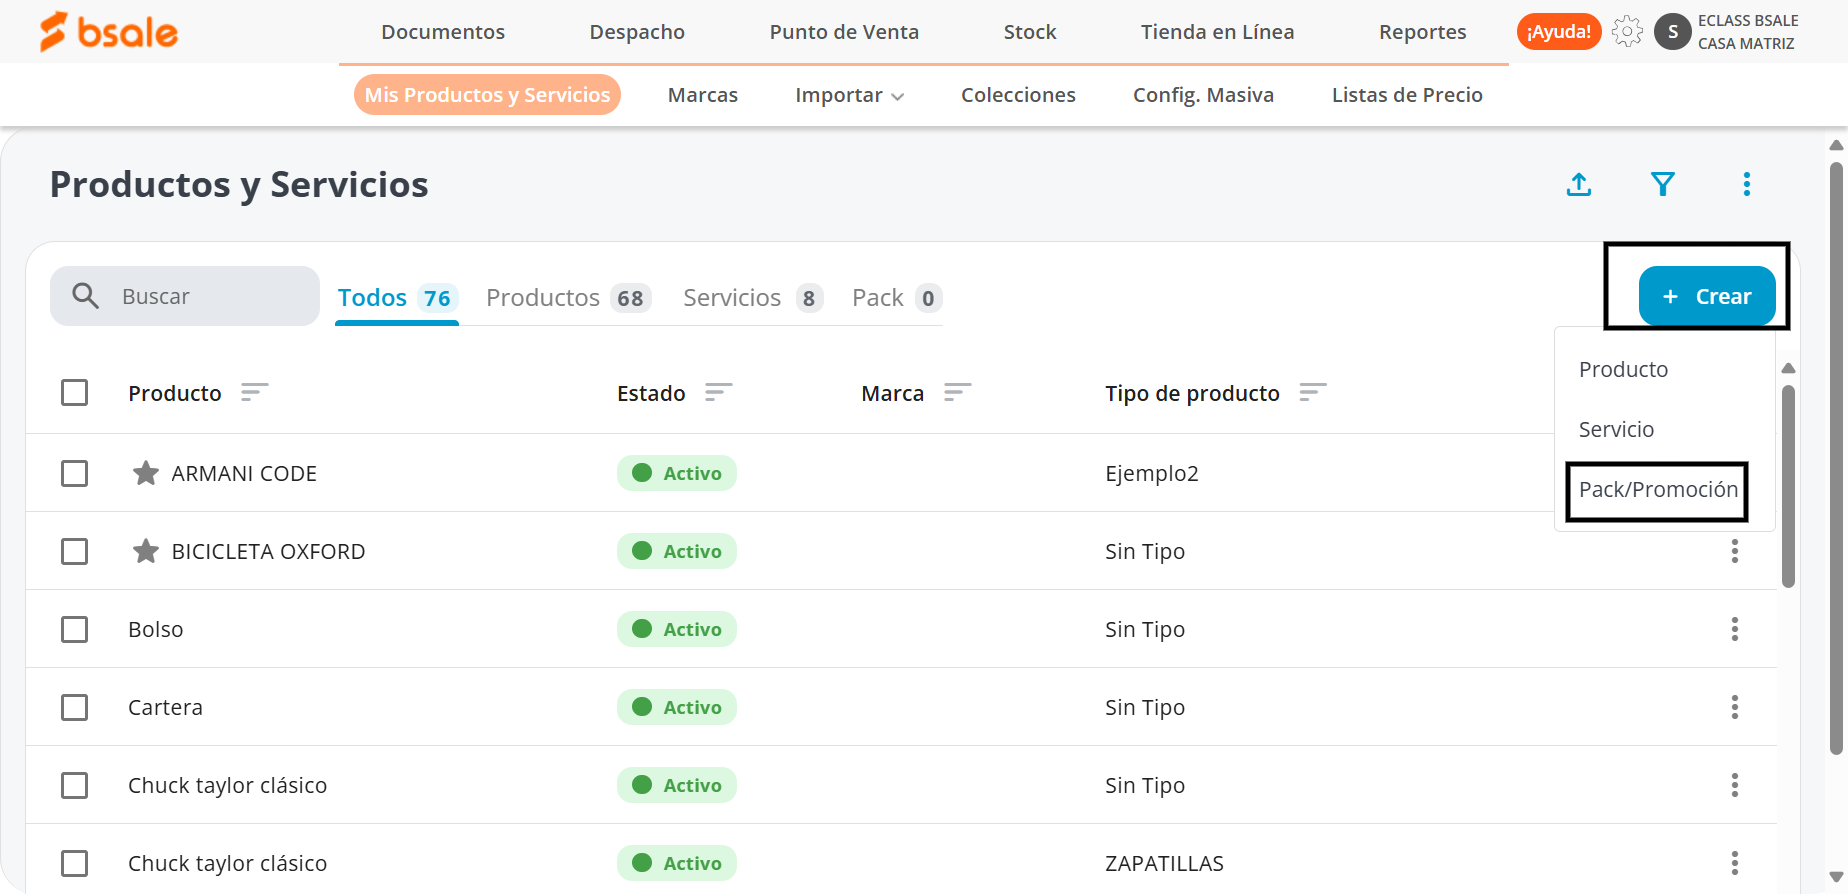The image size is (1848, 894).
Task: Sort by Tipo de producto icon
Action: (x=1313, y=392)
